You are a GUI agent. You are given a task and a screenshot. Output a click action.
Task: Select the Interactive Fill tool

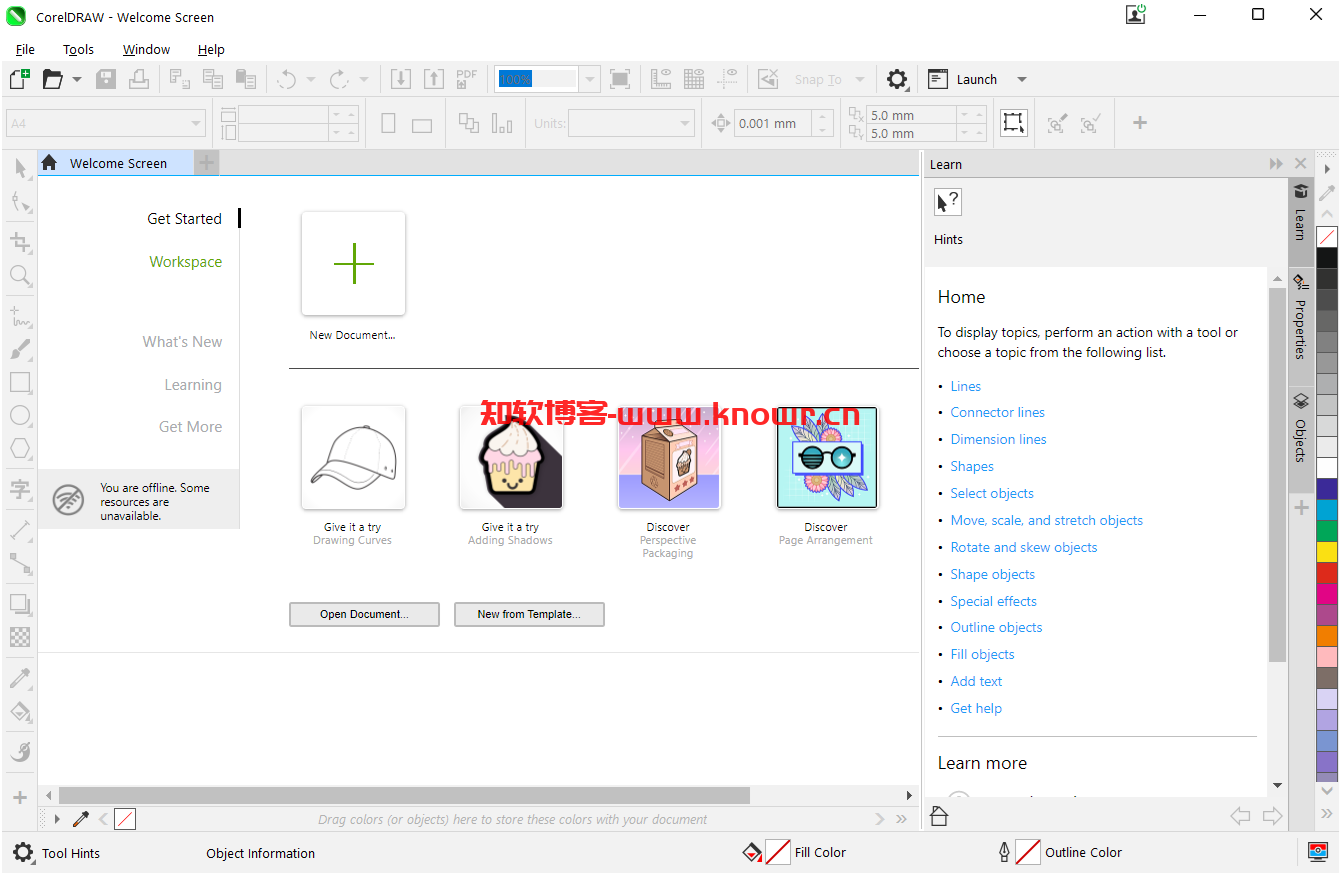[20, 711]
